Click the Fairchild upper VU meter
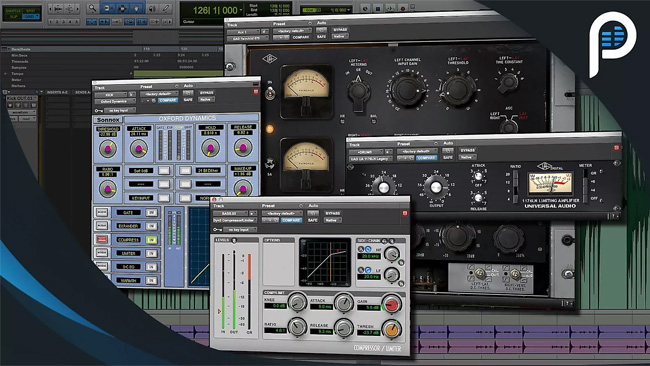The width and height of the screenshot is (650, 366). tap(307, 92)
